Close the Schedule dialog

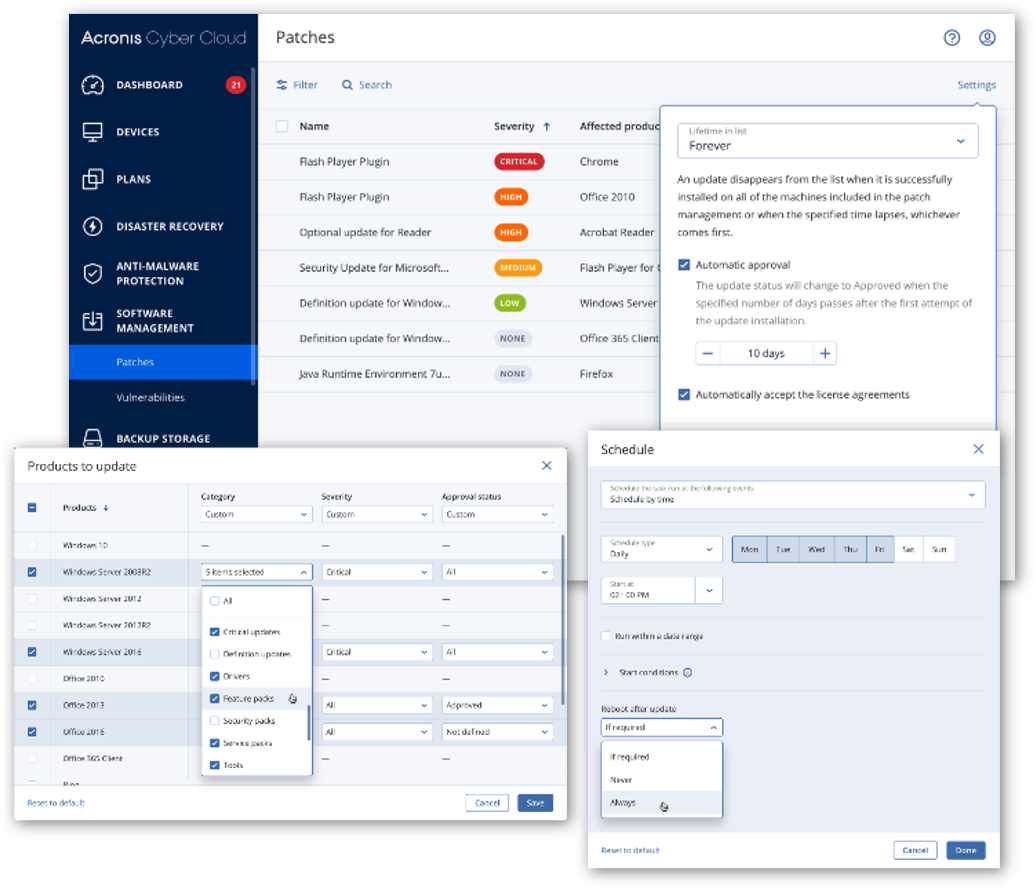(978, 449)
